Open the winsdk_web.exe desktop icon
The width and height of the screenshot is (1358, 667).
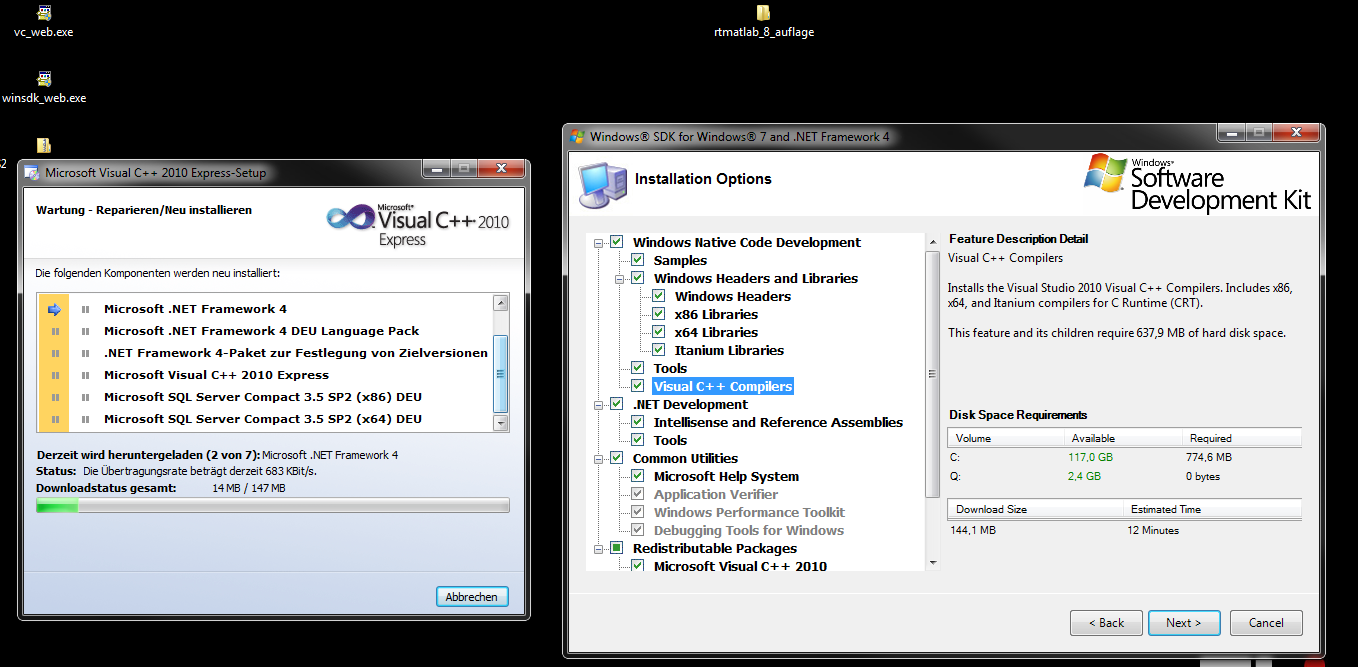(43, 80)
